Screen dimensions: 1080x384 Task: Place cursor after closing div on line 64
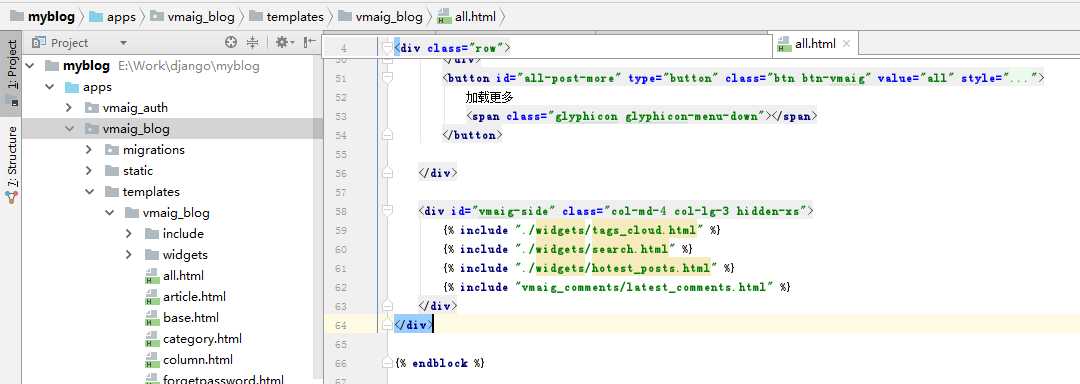[434, 325]
